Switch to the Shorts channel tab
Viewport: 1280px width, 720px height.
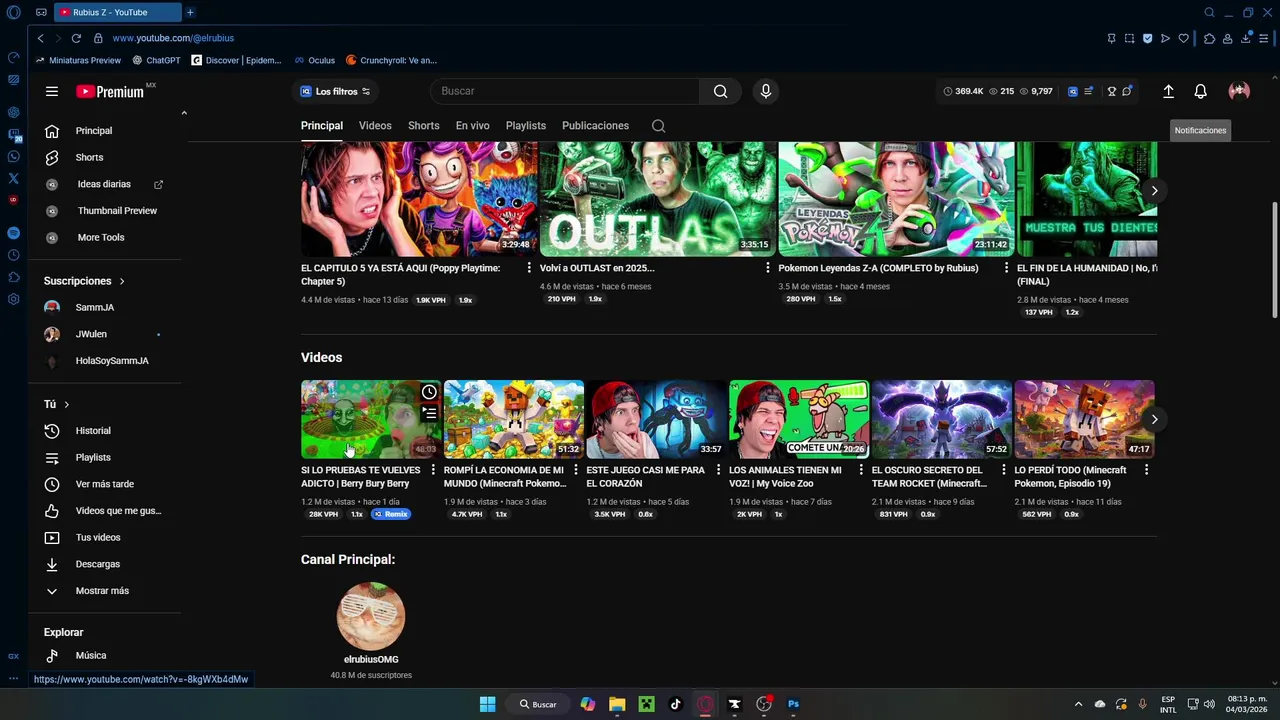tap(424, 126)
